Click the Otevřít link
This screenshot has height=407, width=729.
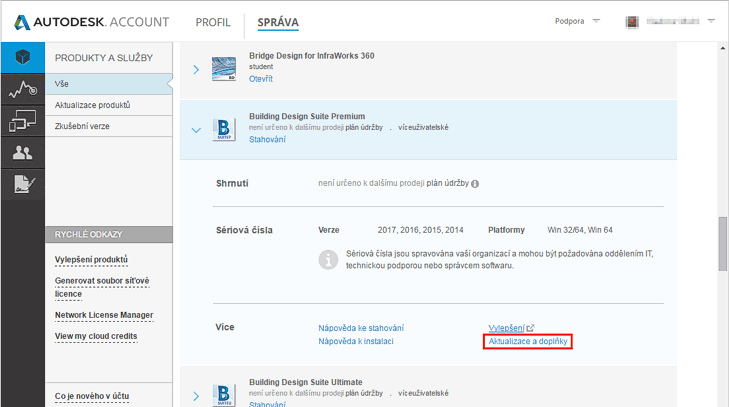coord(261,79)
